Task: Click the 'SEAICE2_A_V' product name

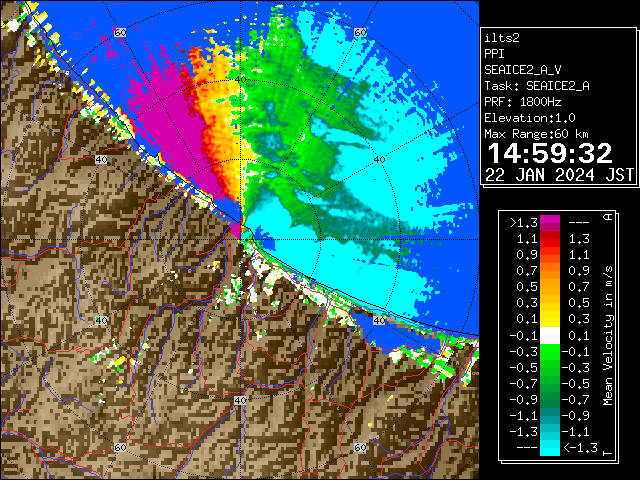Action: point(522,70)
